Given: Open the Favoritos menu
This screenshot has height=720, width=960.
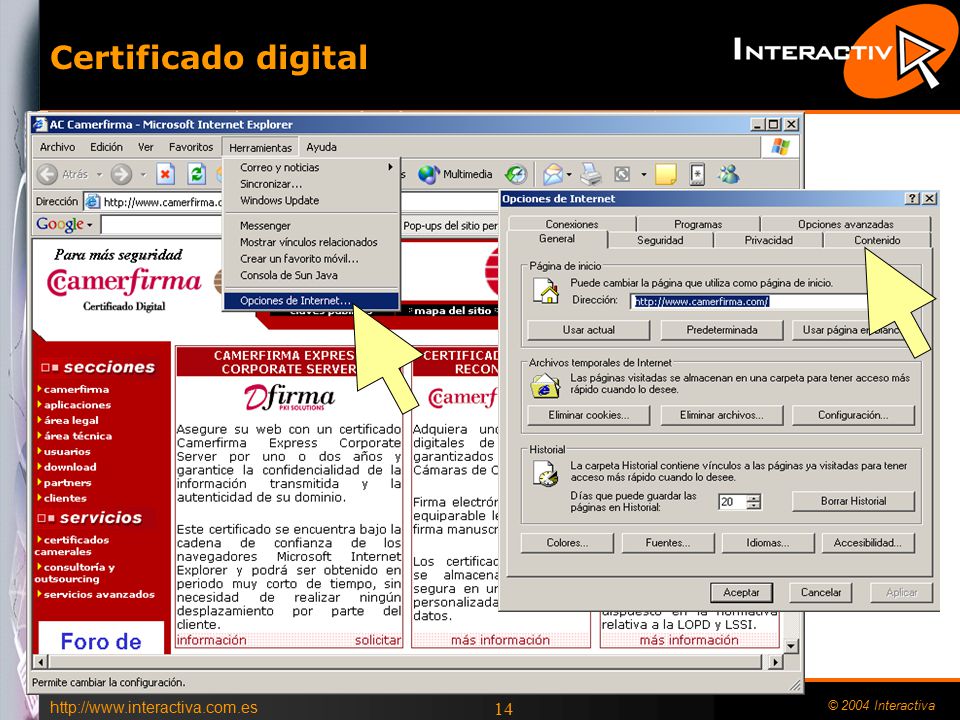Looking at the screenshot, I should coord(190,147).
